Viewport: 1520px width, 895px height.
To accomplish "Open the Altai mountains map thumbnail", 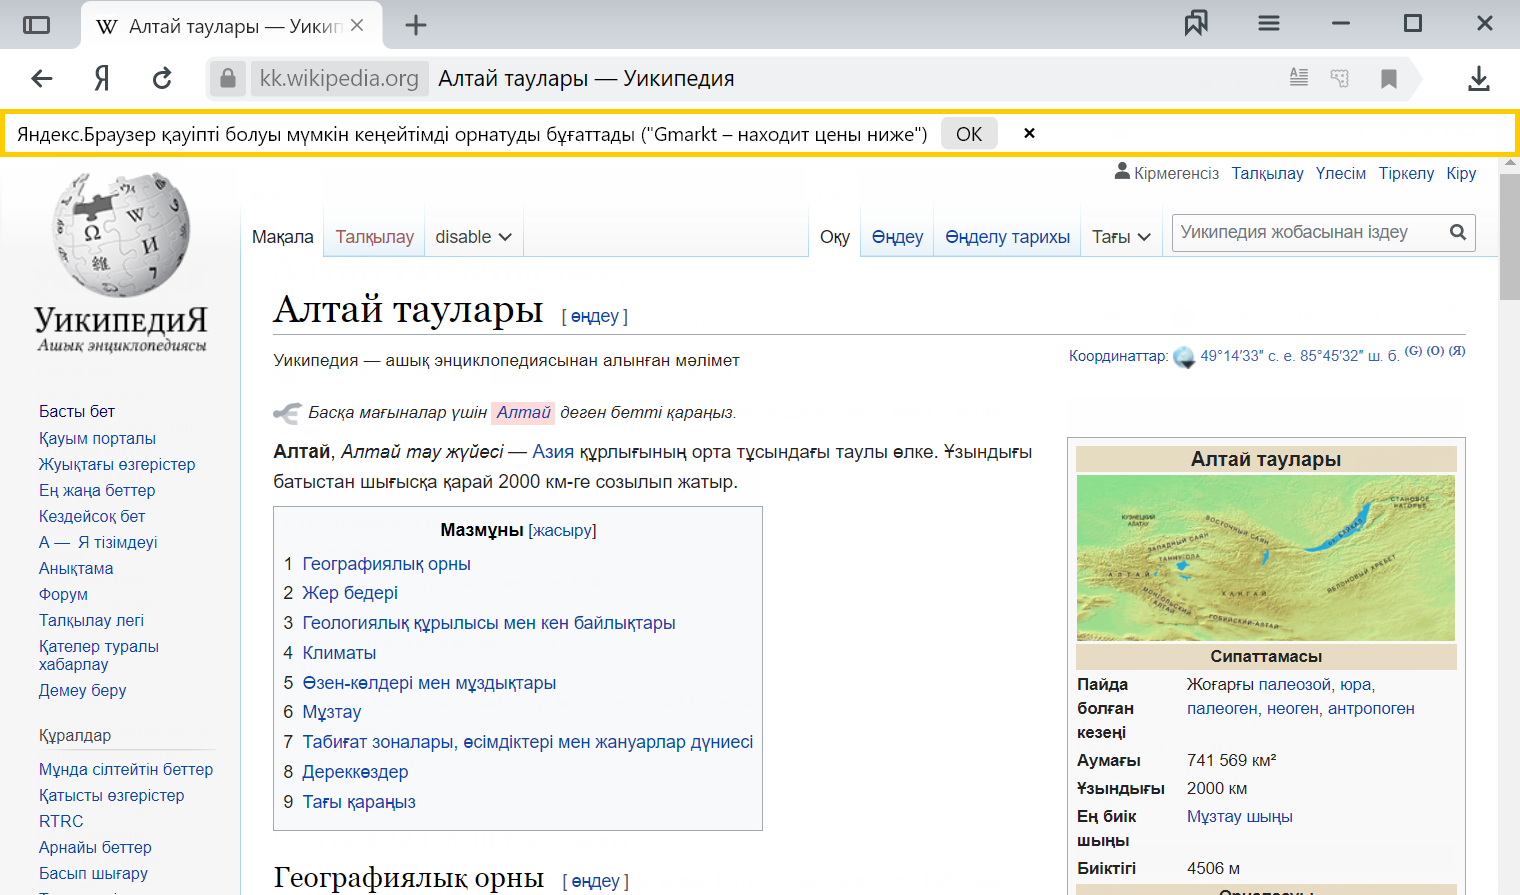I will coord(1266,558).
